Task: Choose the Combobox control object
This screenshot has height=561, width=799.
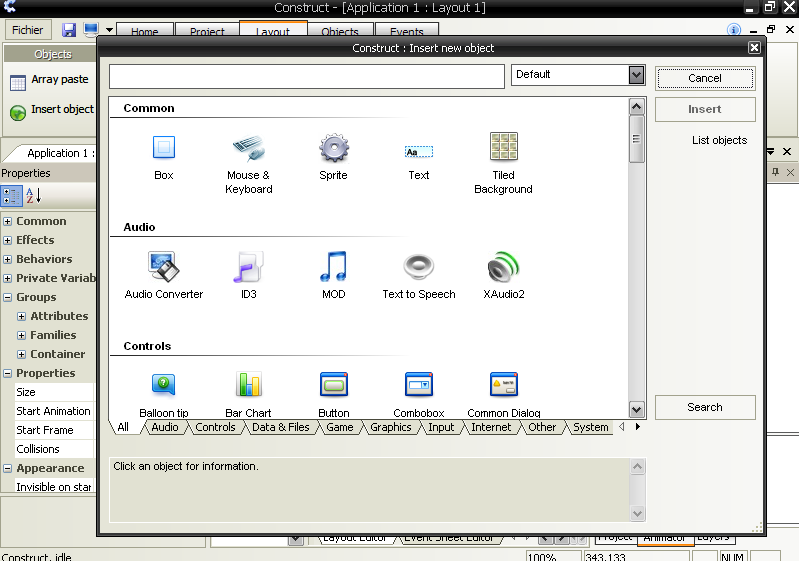Action: click(x=419, y=385)
